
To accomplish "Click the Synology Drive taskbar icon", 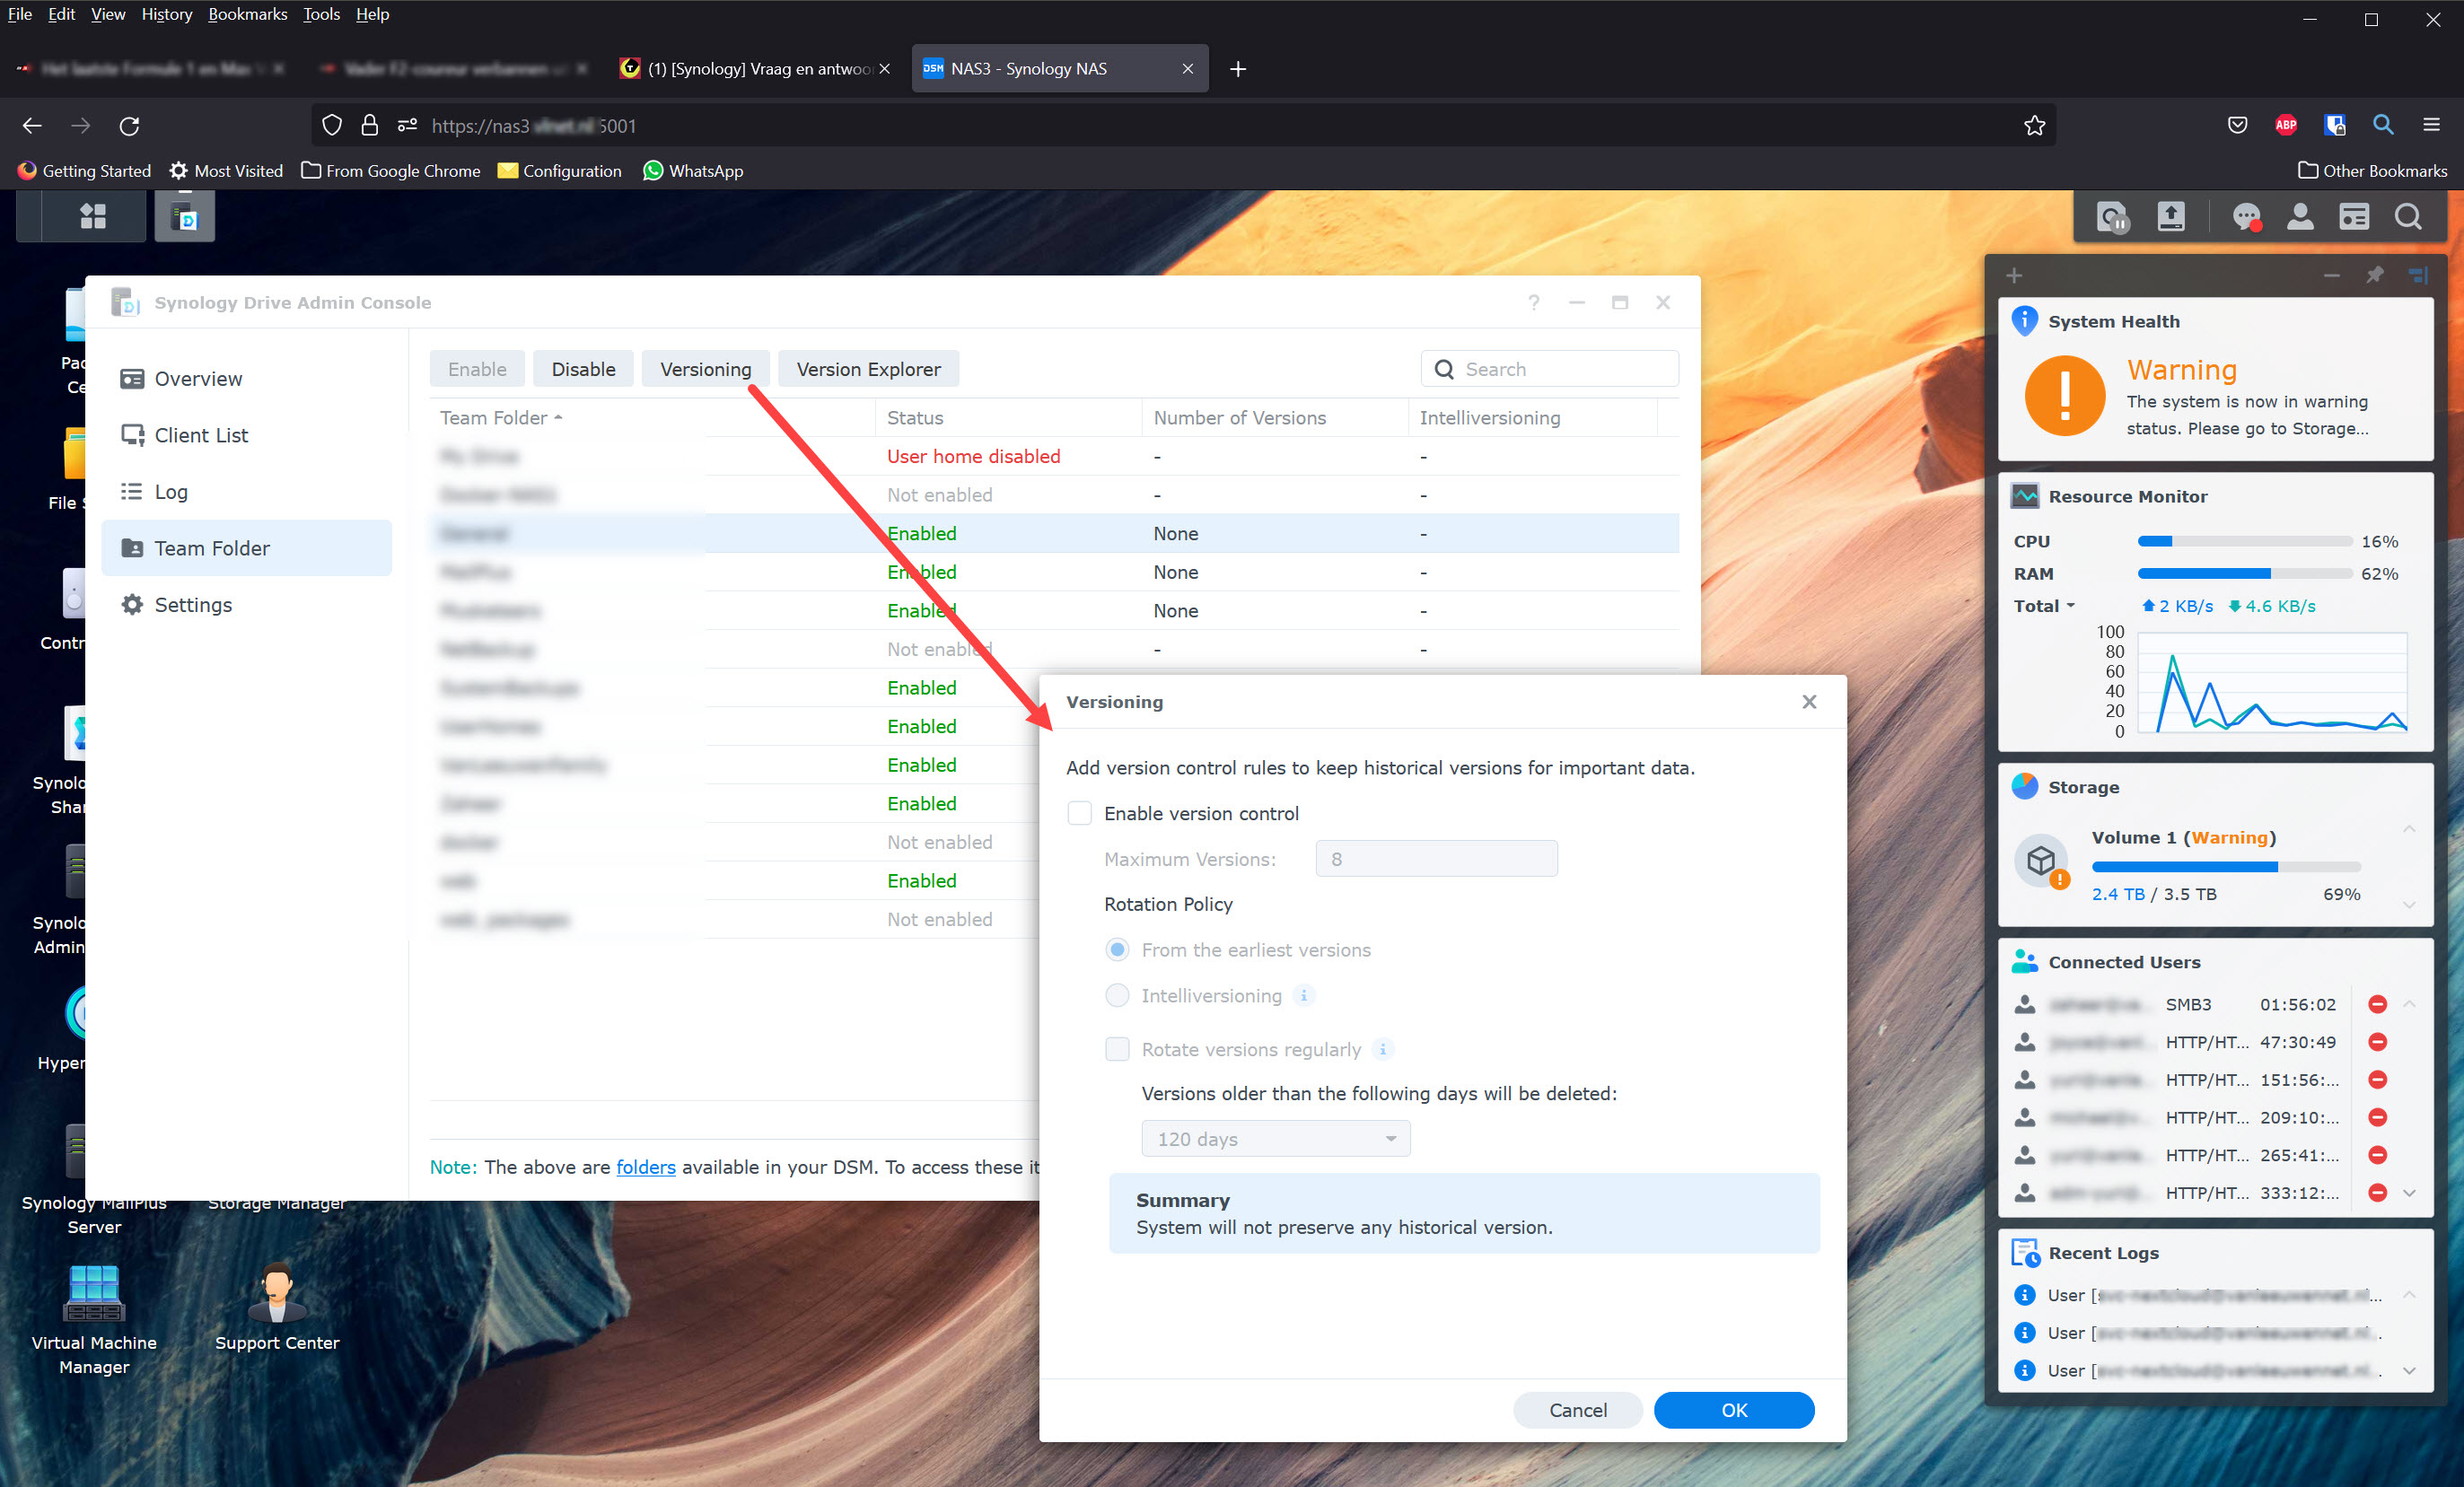I will (x=185, y=216).
